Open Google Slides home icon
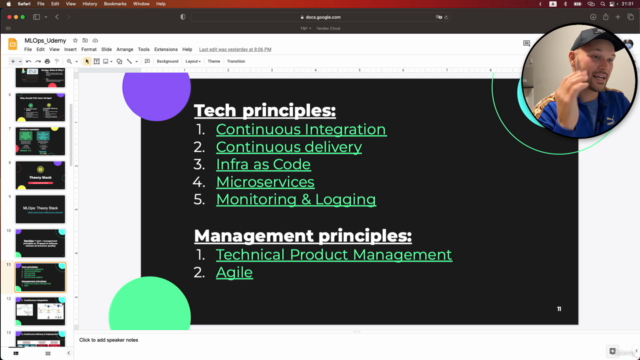The image size is (640, 360). tap(13, 44)
